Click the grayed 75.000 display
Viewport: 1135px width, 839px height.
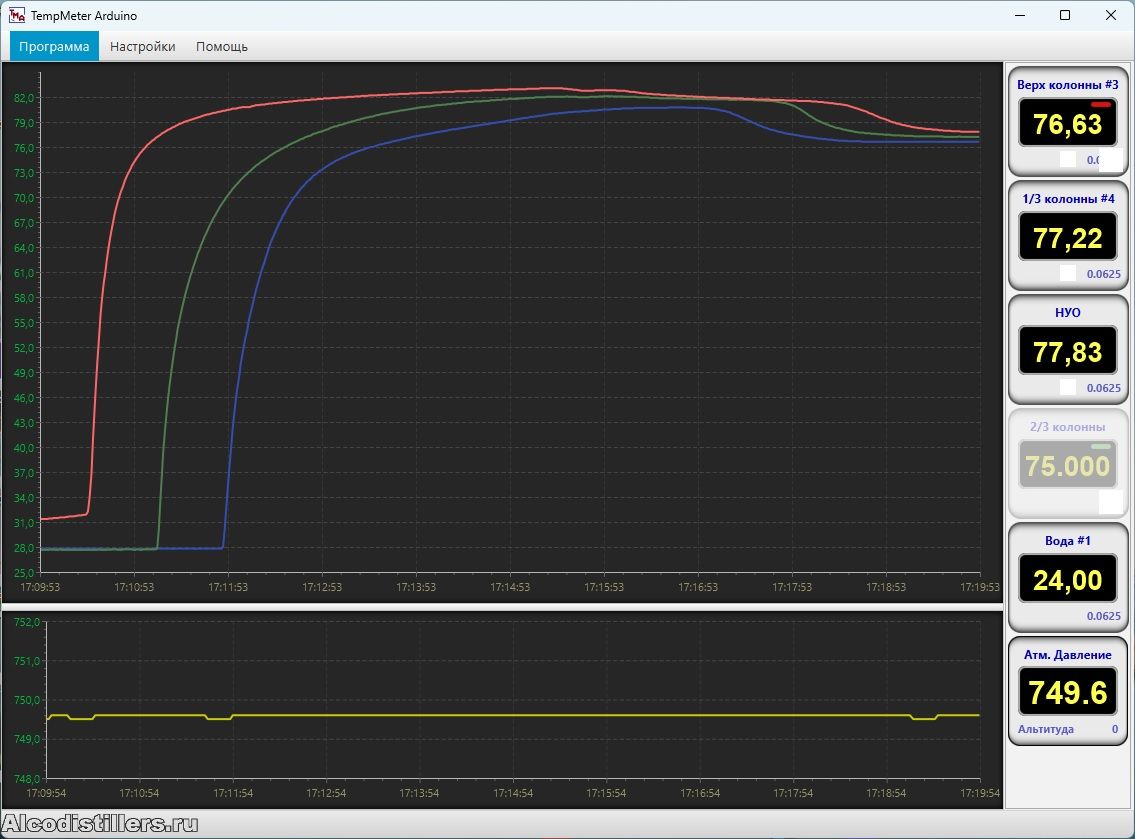pos(1068,465)
